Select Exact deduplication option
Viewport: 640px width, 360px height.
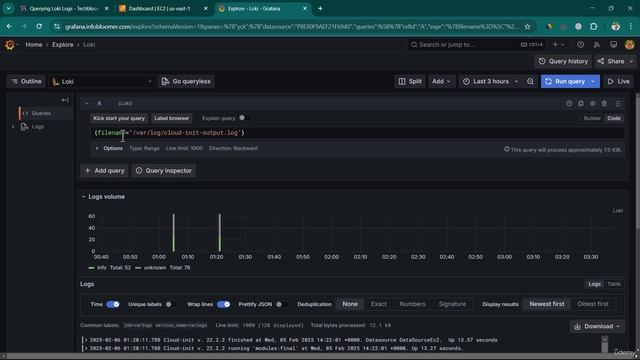378,304
